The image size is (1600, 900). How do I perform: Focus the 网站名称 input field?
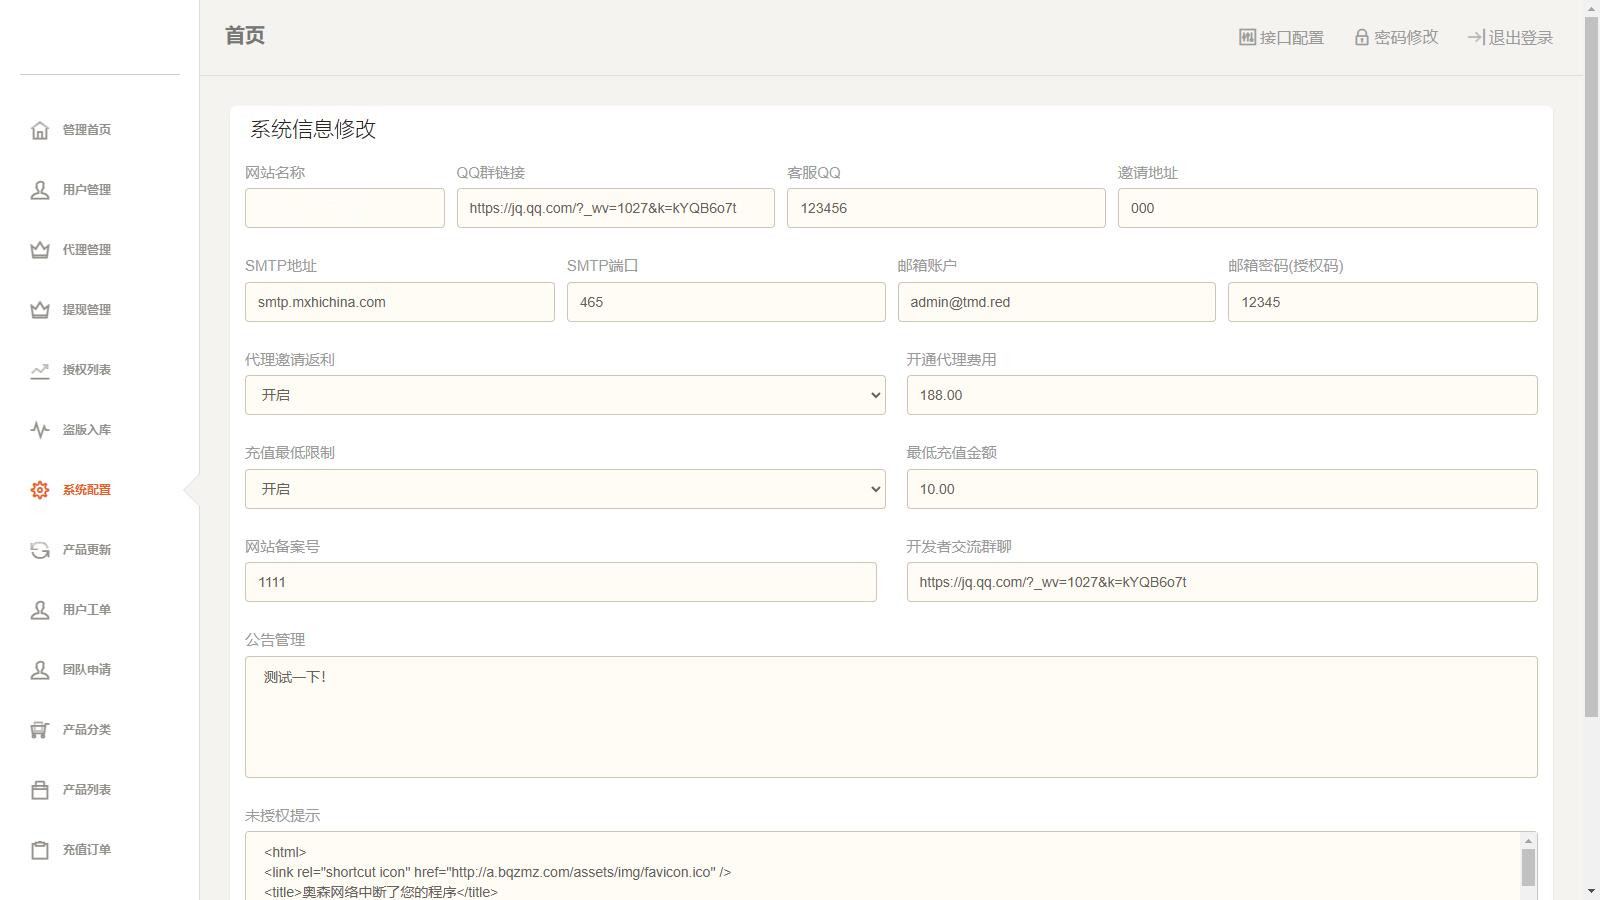coord(345,208)
